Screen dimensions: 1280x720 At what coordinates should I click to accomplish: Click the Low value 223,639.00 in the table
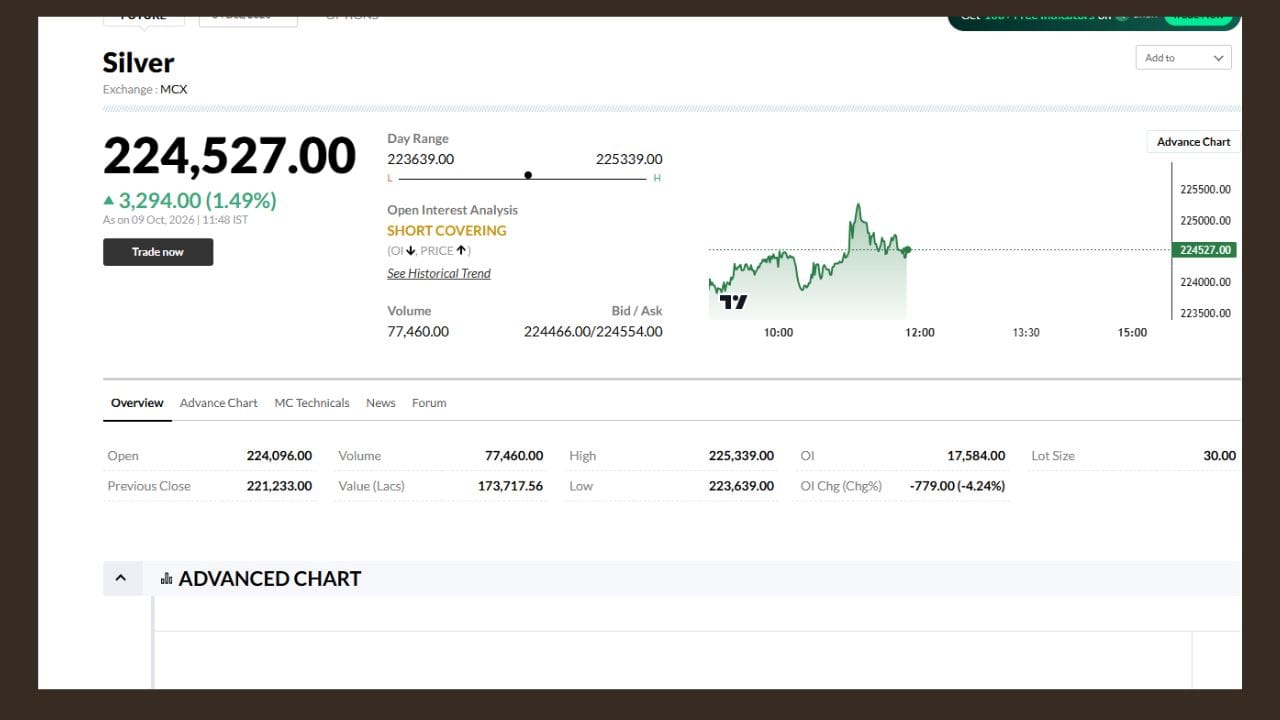[x=741, y=486]
